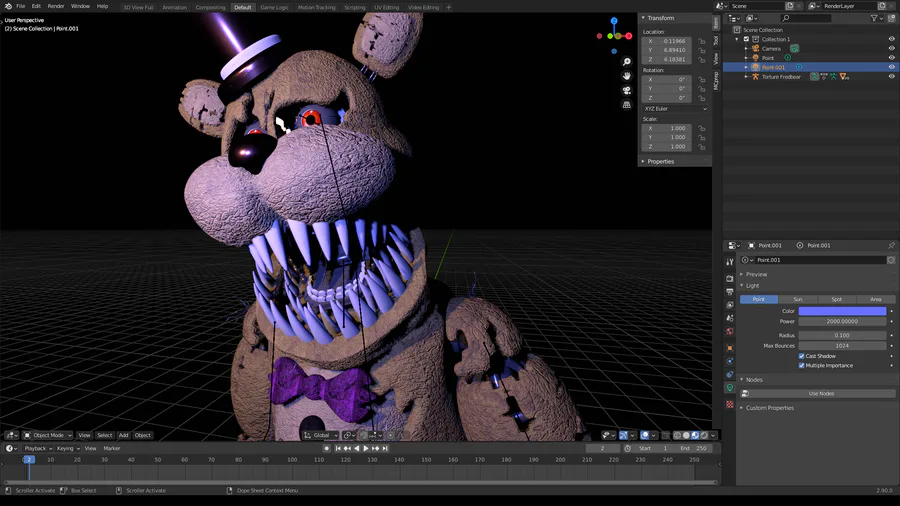Screen dimensions: 900x506
Task: Click the zoom magnifier icon in viewport
Action: (627, 62)
